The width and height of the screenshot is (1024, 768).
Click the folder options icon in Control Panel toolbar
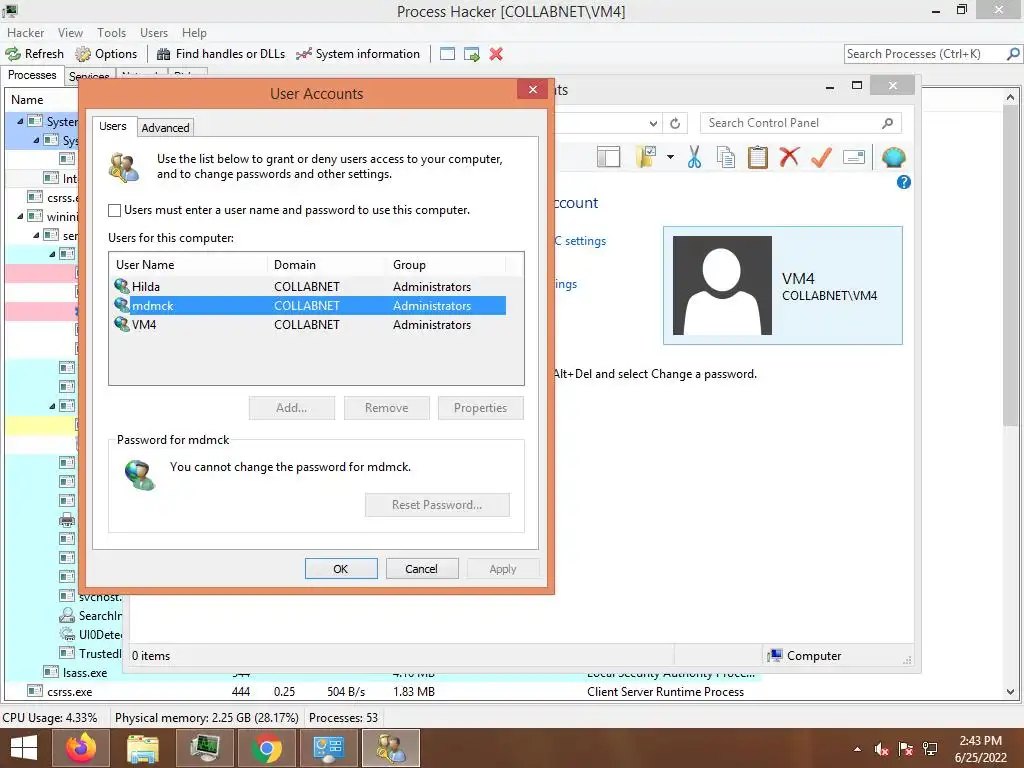[645, 157]
